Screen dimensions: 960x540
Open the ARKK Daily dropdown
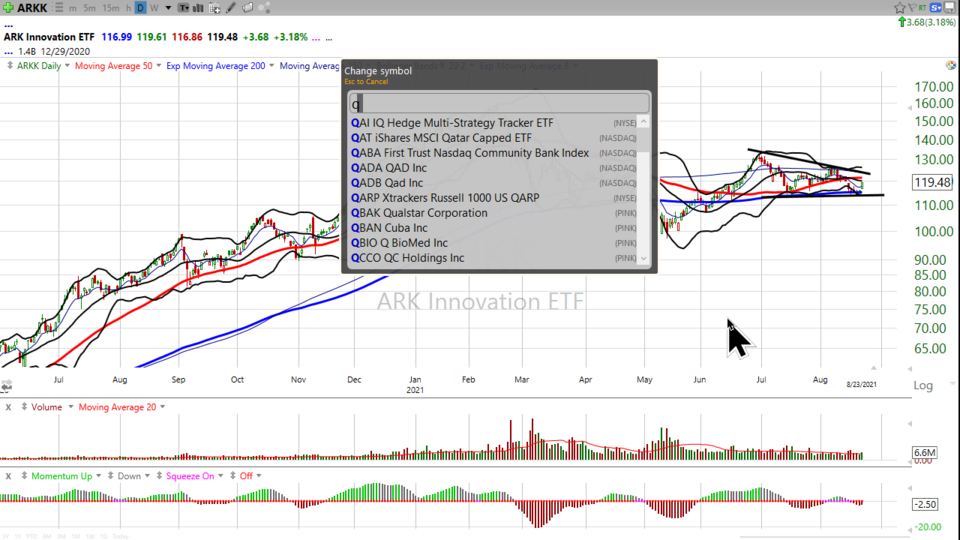67,66
